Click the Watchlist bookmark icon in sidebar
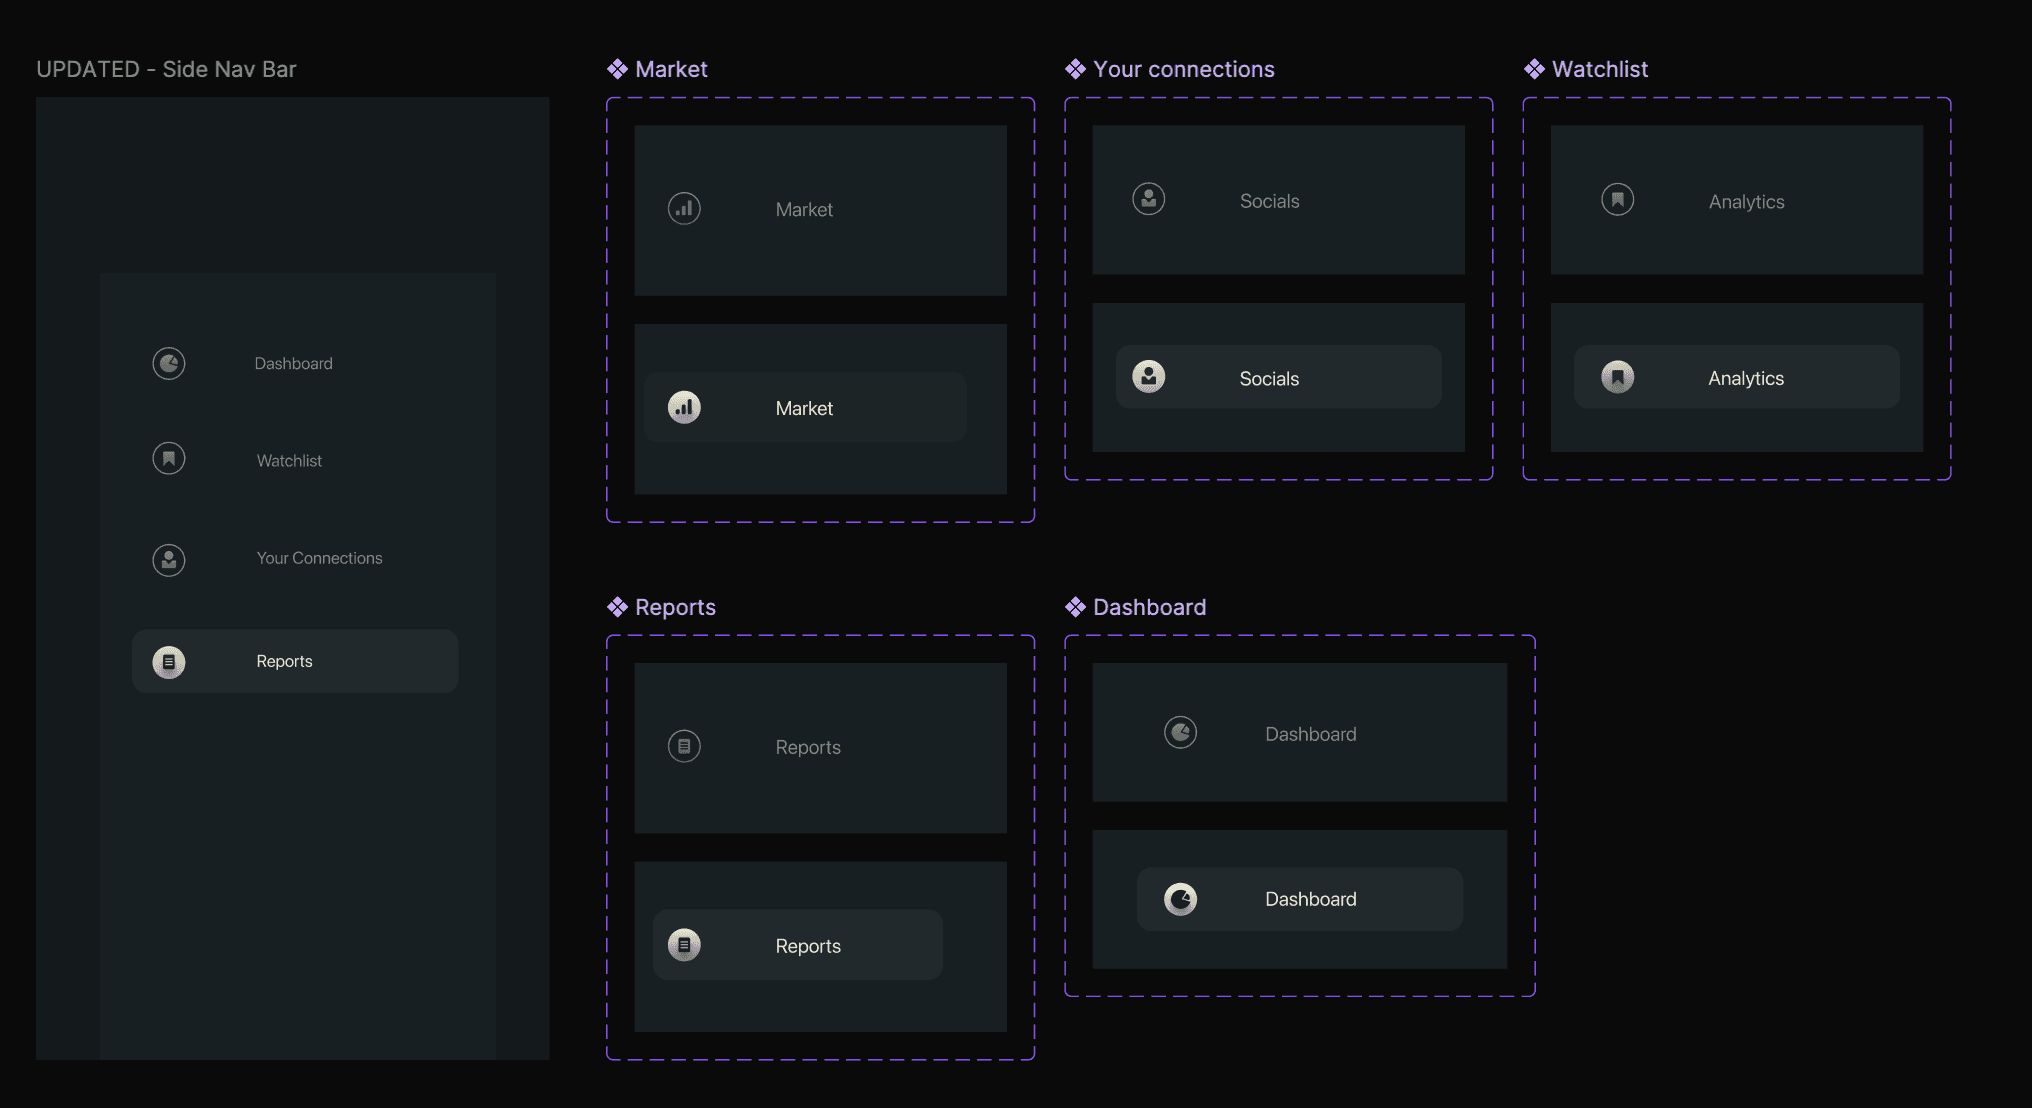 169,459
